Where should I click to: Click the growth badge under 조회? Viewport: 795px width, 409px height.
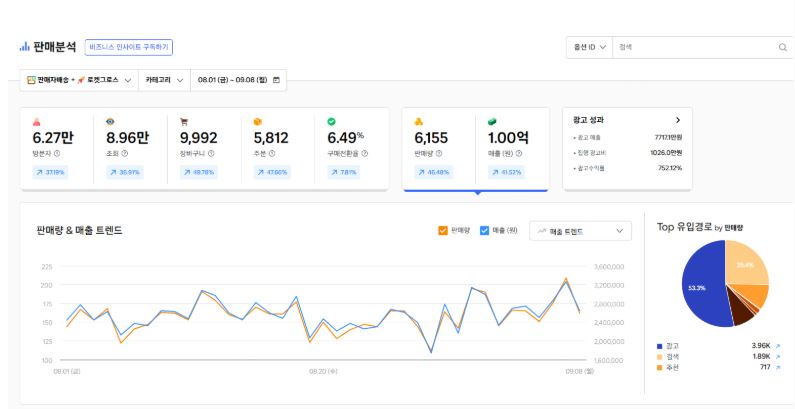point(125,172)
